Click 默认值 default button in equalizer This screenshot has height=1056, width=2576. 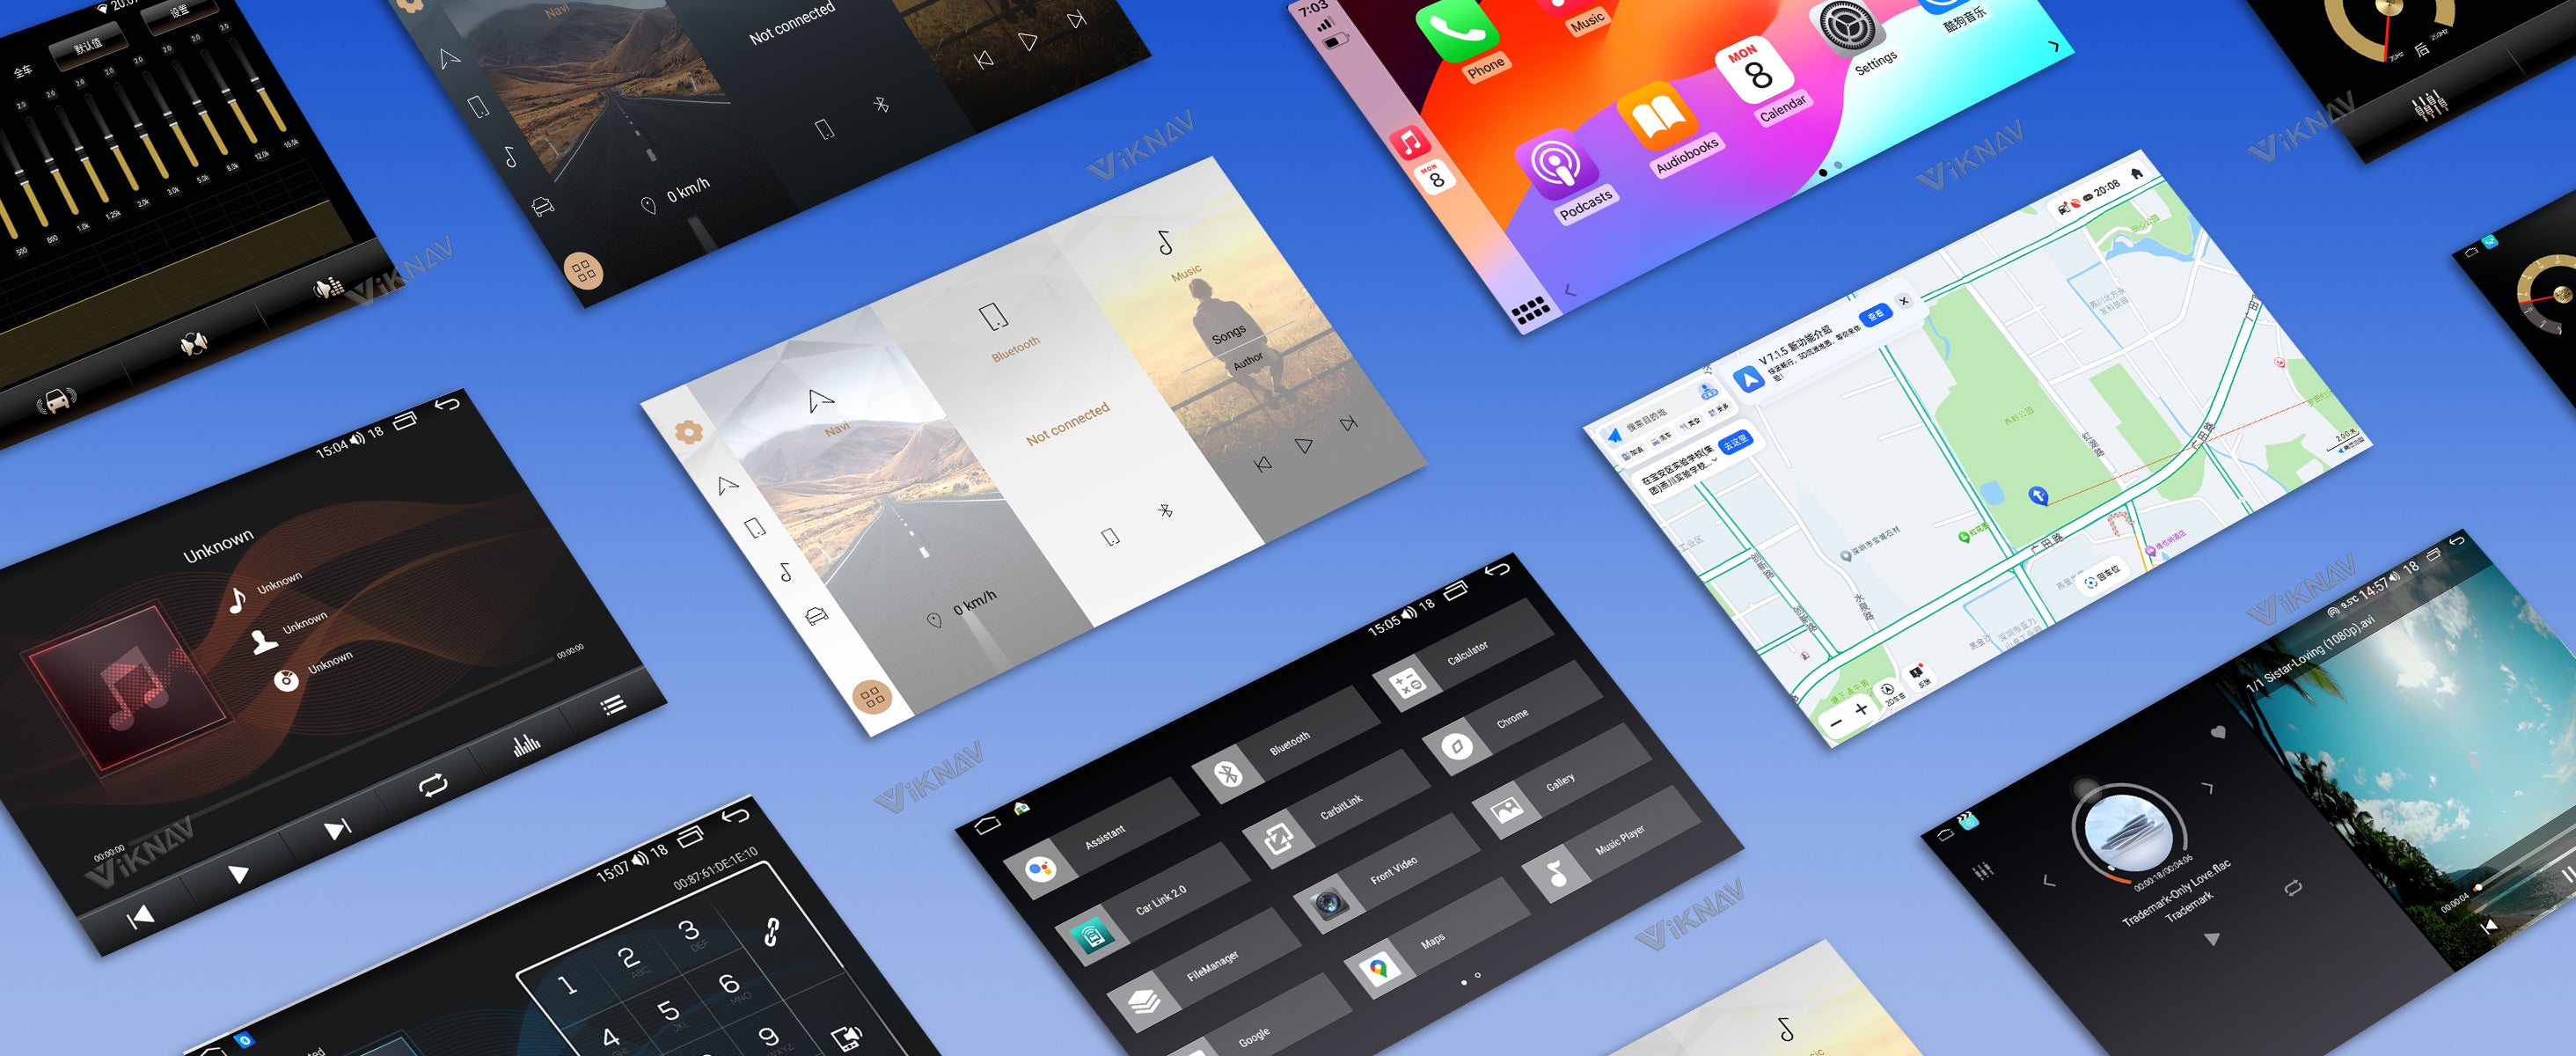click(88, 46)
